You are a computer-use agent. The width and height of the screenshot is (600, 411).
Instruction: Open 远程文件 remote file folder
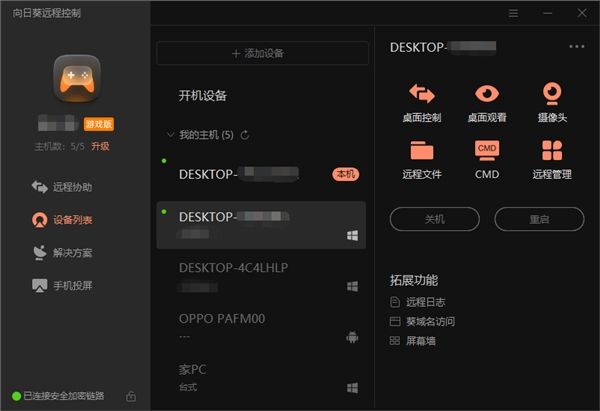point(421,151)
